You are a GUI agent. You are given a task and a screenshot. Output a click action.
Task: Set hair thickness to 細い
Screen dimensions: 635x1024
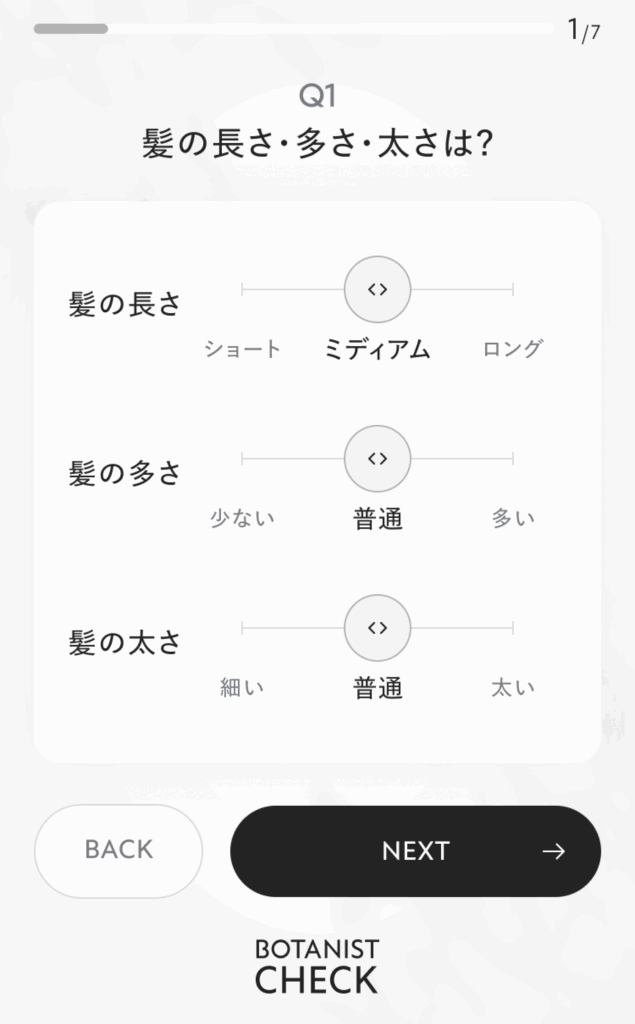coord(243,688)
